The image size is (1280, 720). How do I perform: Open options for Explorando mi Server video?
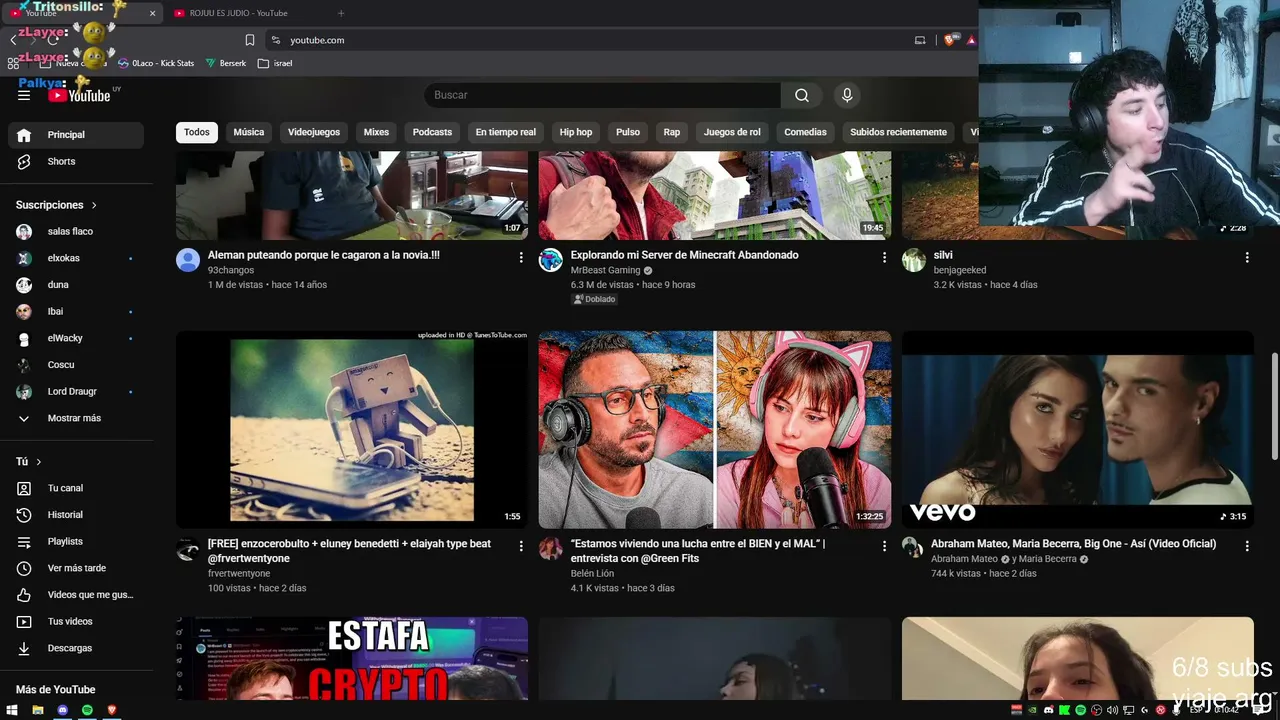pos(884,257)
